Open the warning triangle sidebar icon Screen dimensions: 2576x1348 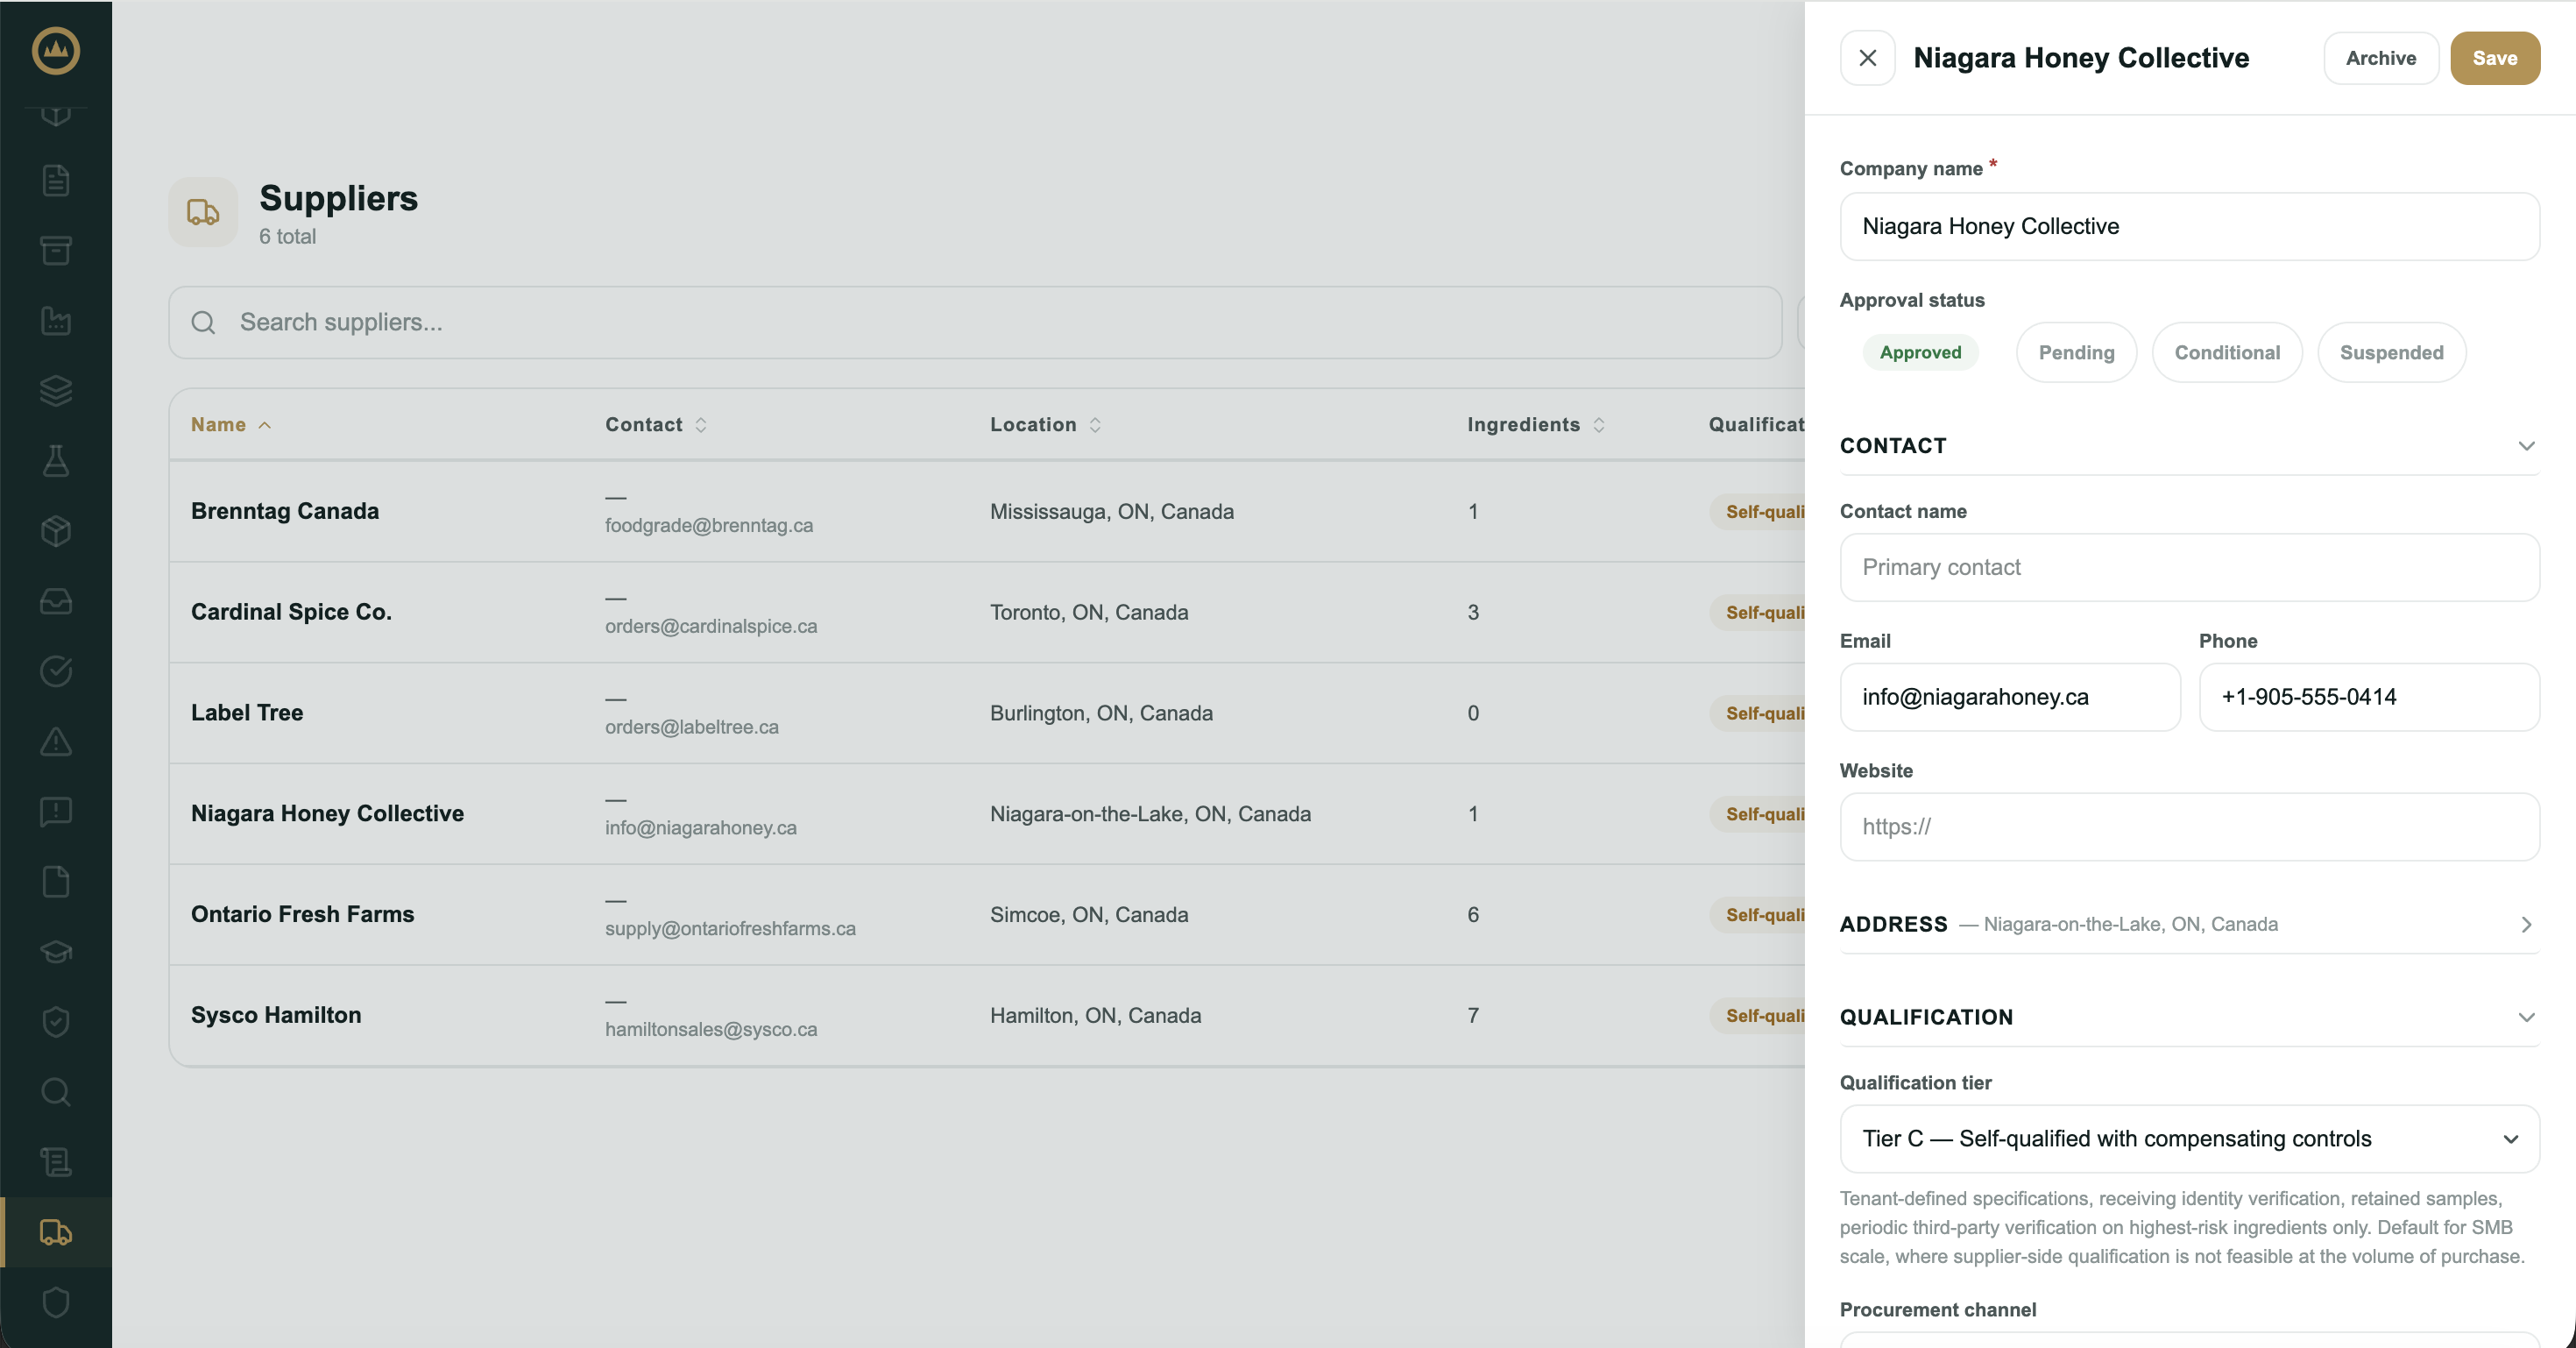56,741
